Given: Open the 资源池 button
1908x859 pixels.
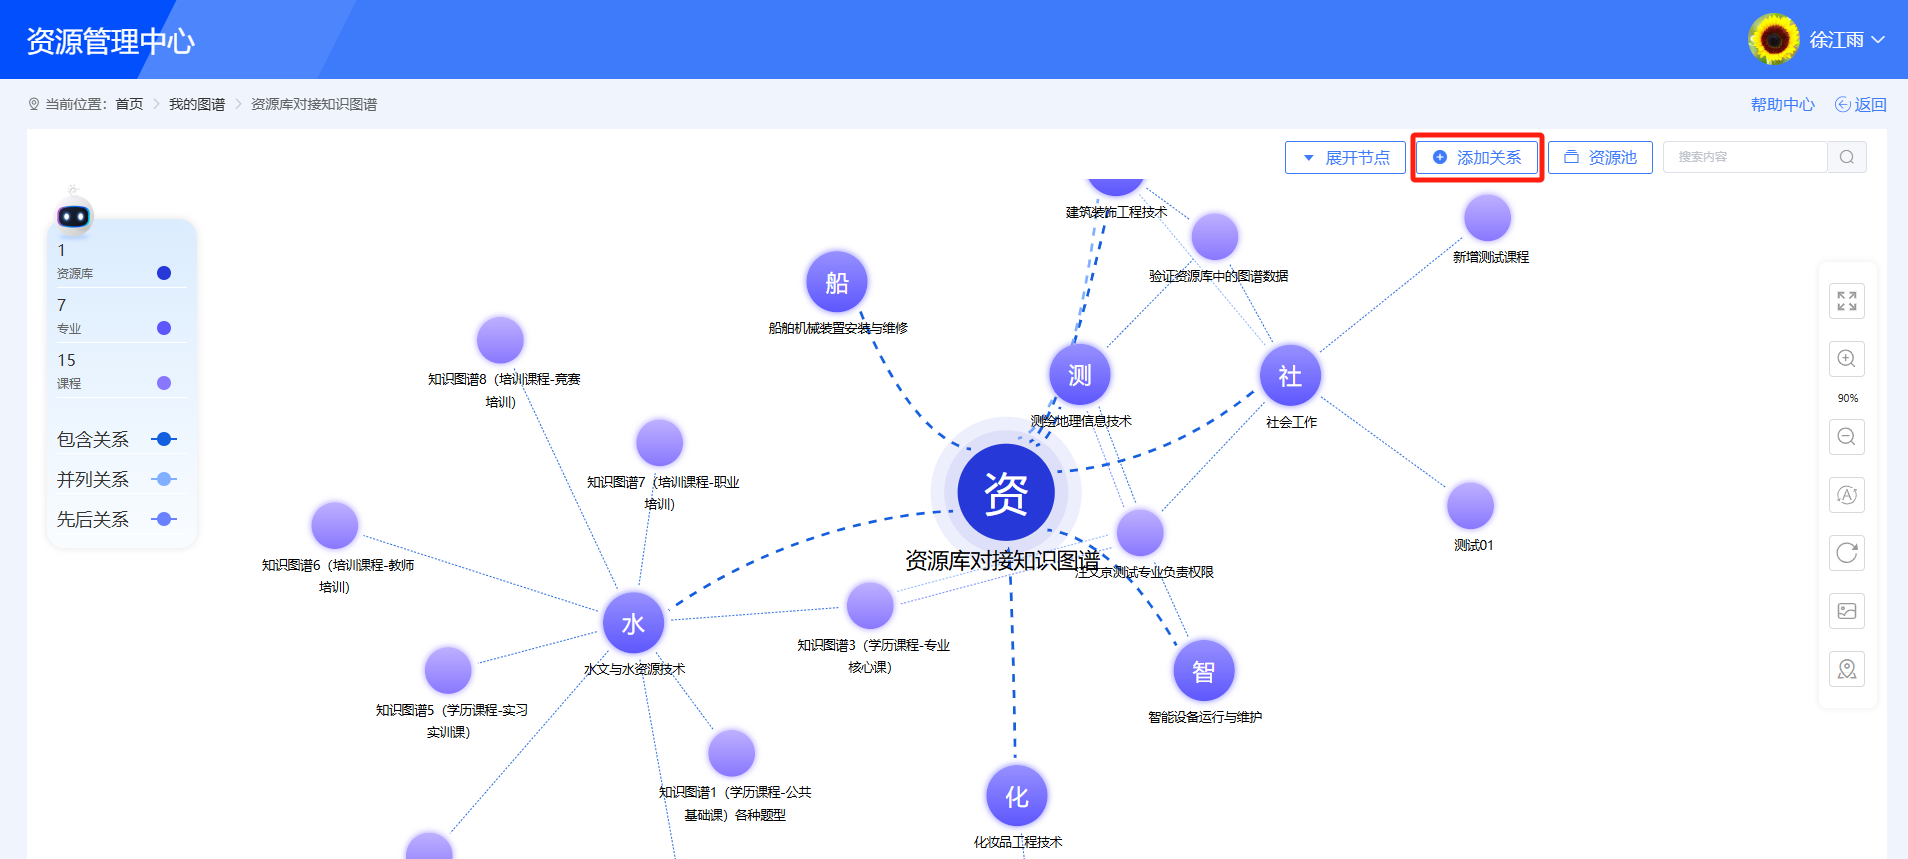Looking at the screenshot, I should pos(1600,157).
